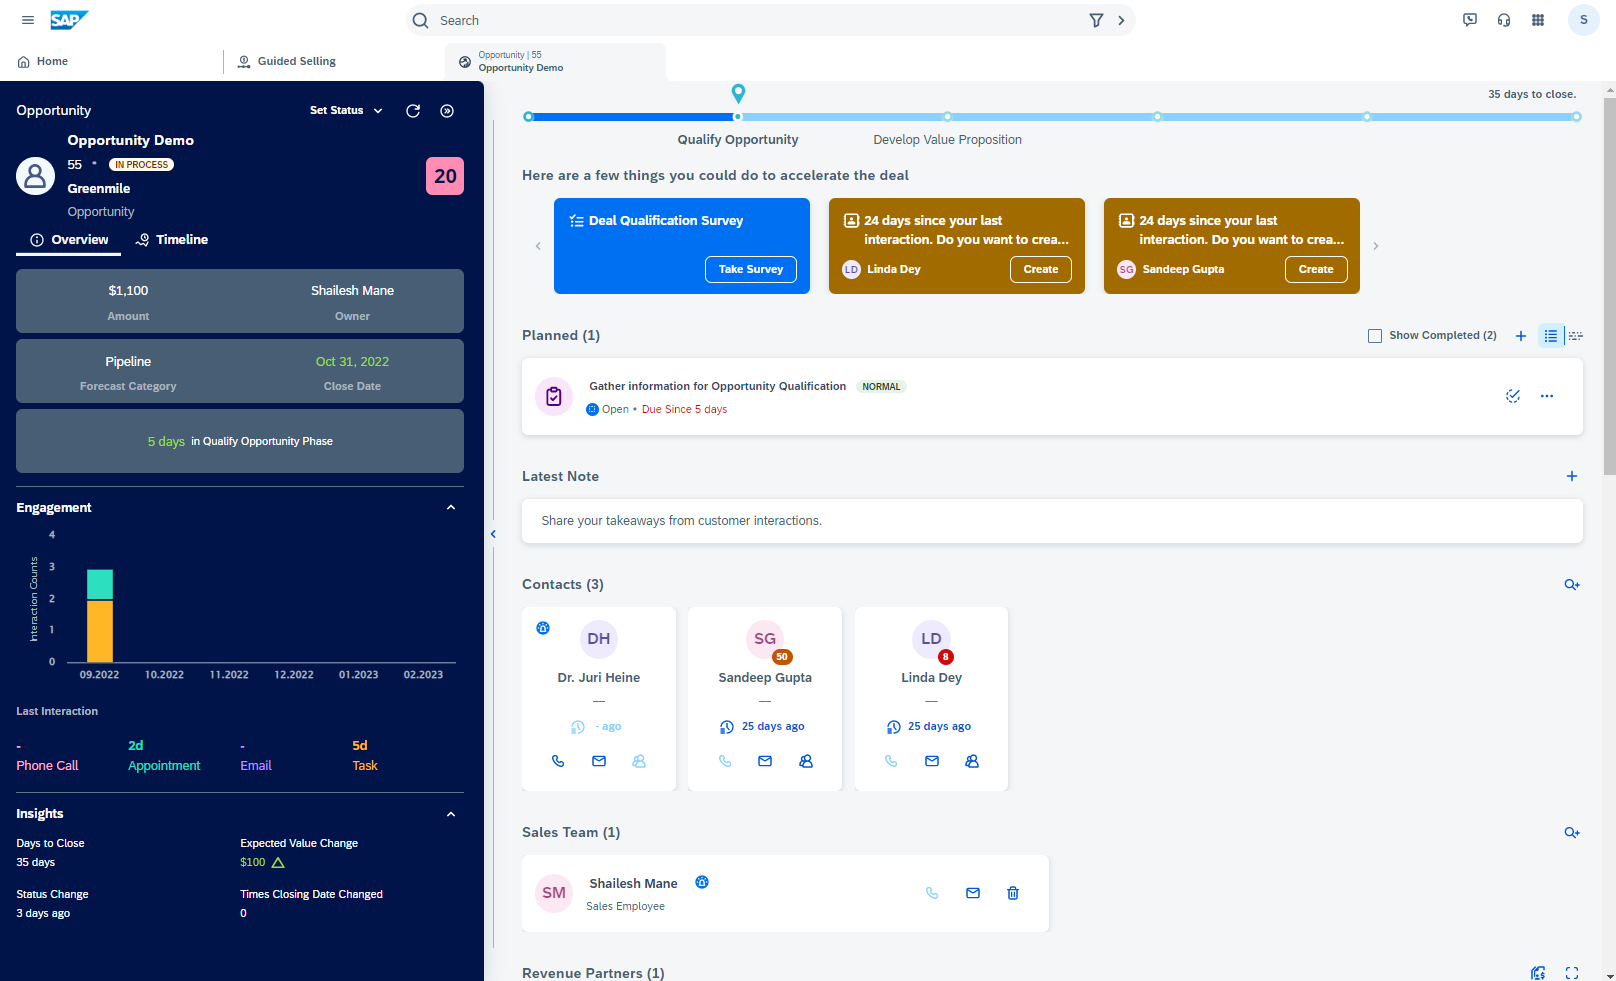Email Dr. Juri Heine
This screenshot has height=981, width=1616.
[599, 761]
